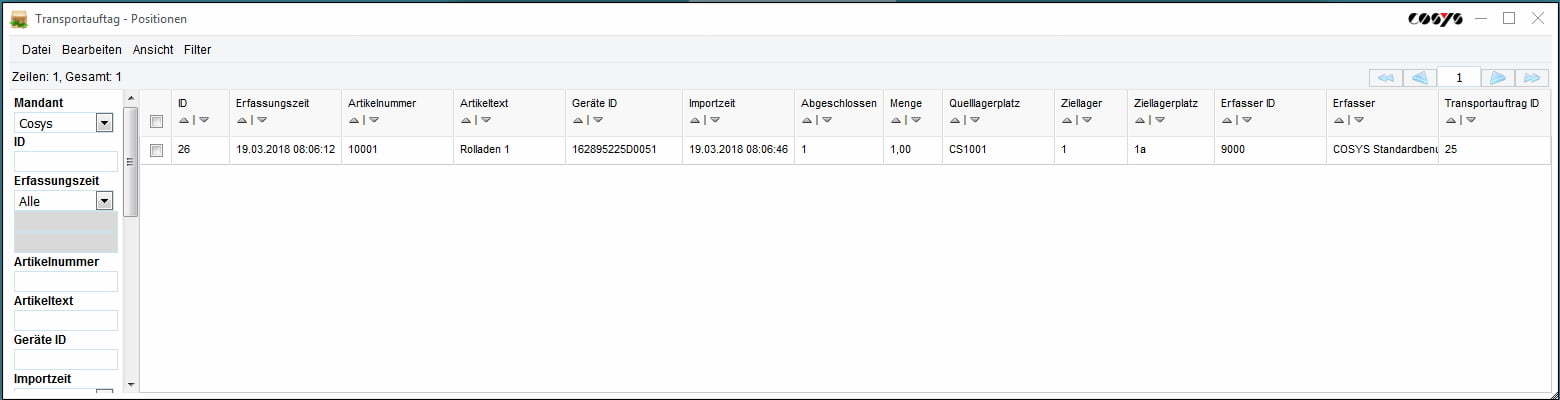Screen dimensions: 1560x400
Task: Go to first page of results
Action: point(1385,78)
